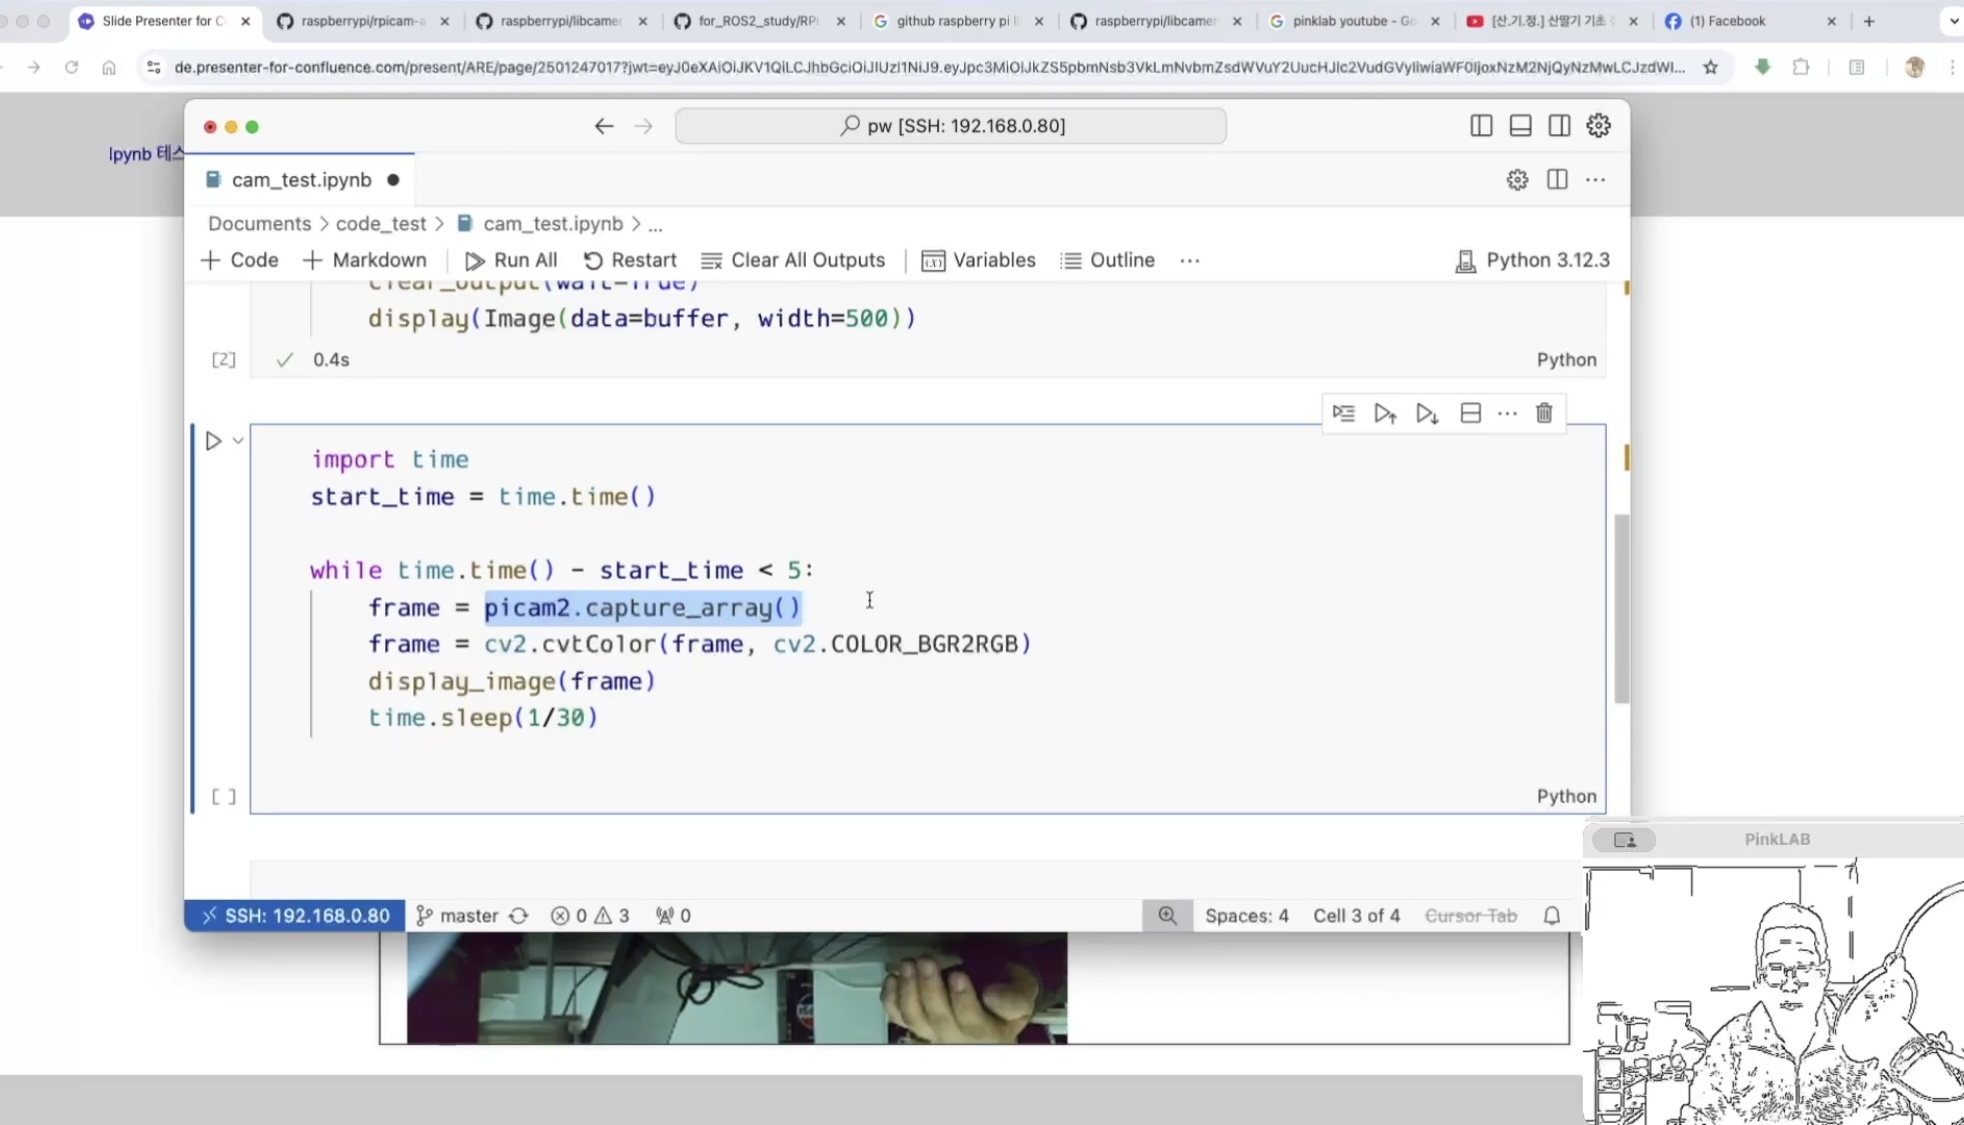Open toolbar overflow menu after Outline
Screen dimensions: 1964x1125
coord(1189,260)
